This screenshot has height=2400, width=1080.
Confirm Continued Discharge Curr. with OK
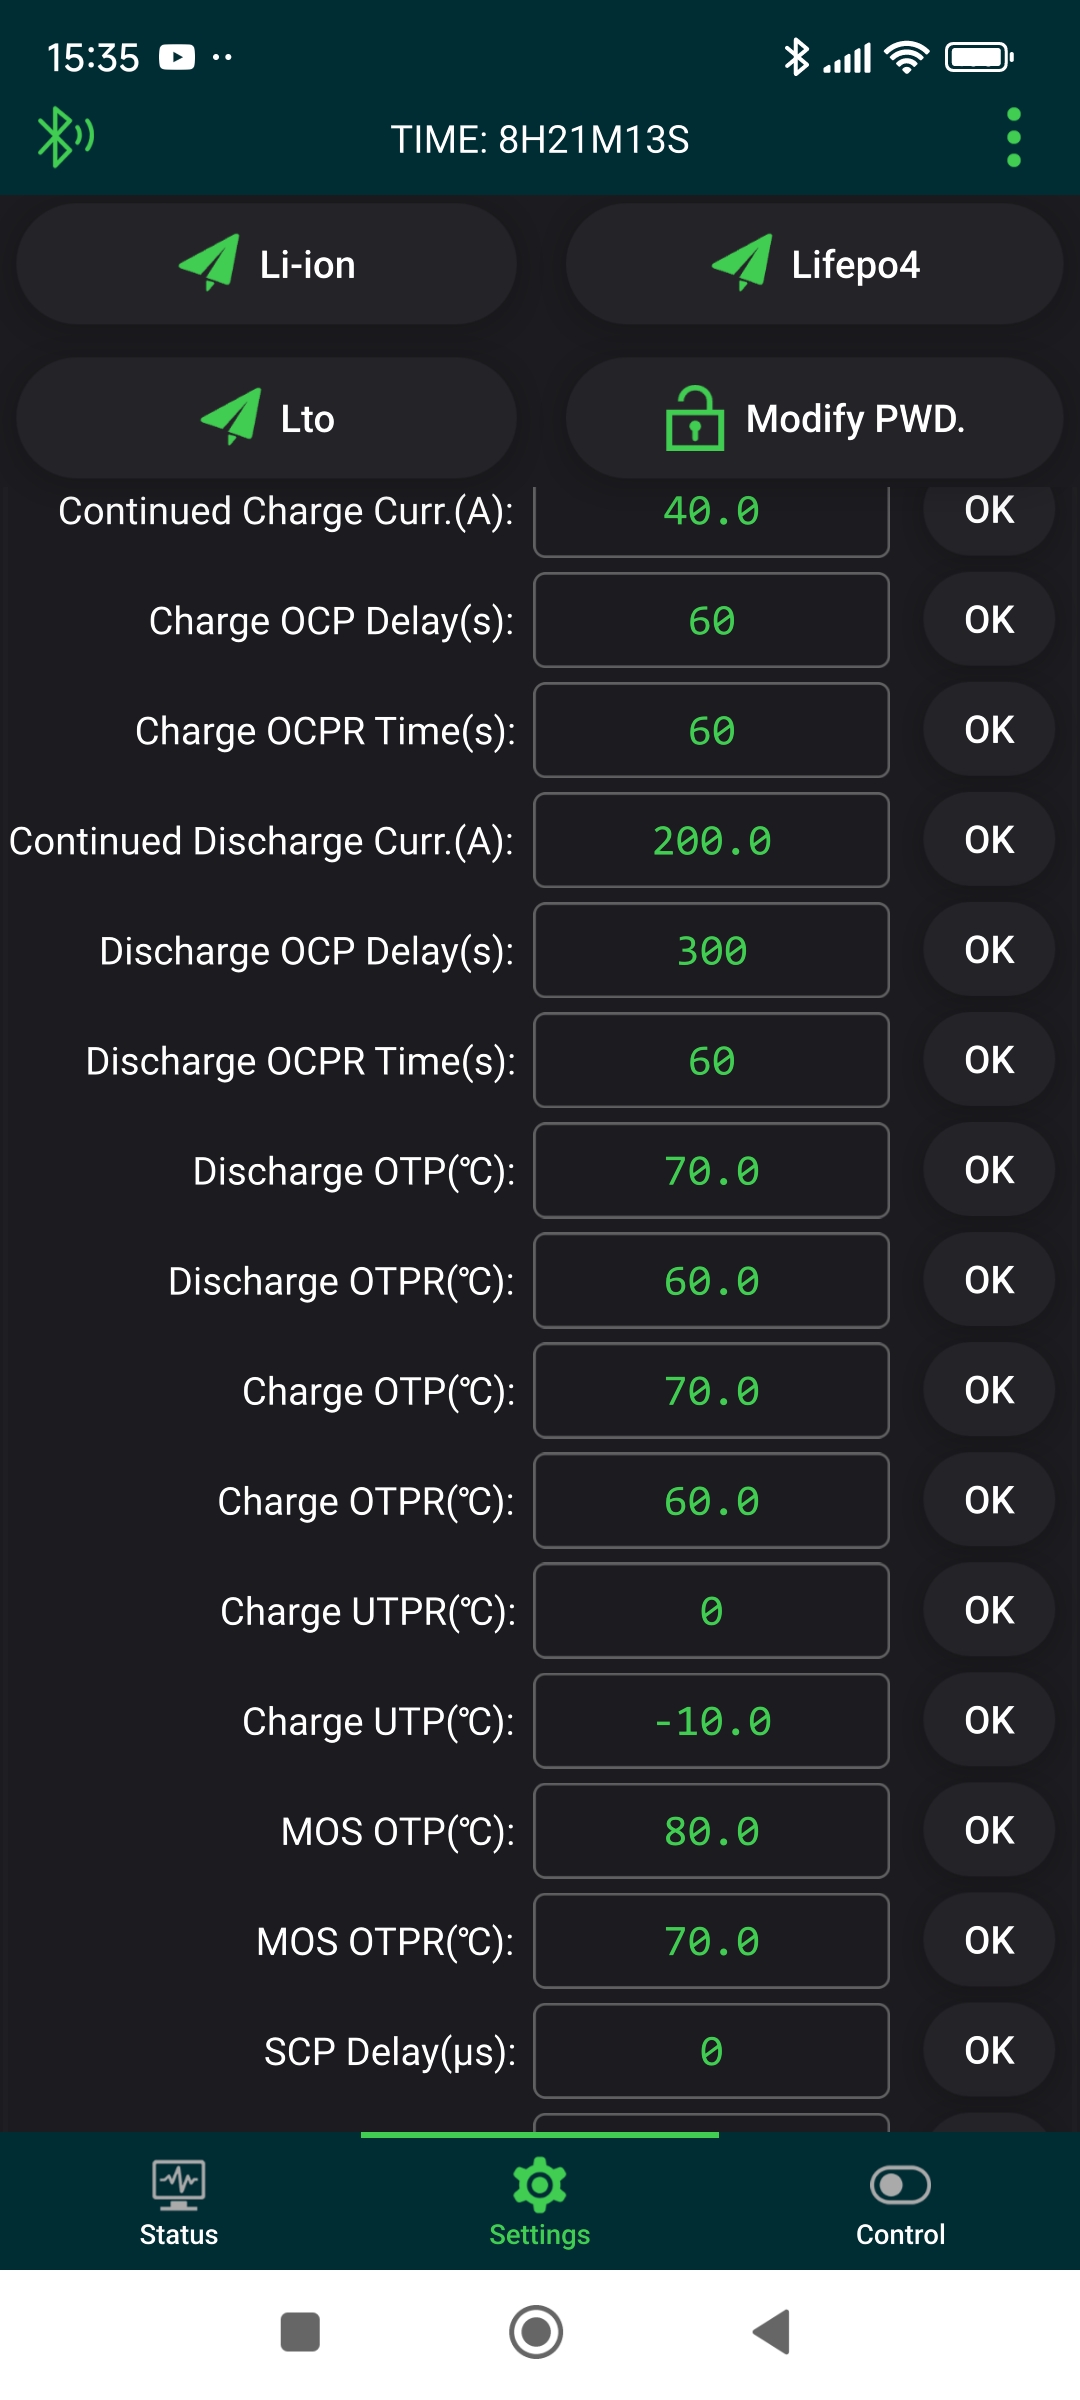pyautogui.click(x=989, y=840)
